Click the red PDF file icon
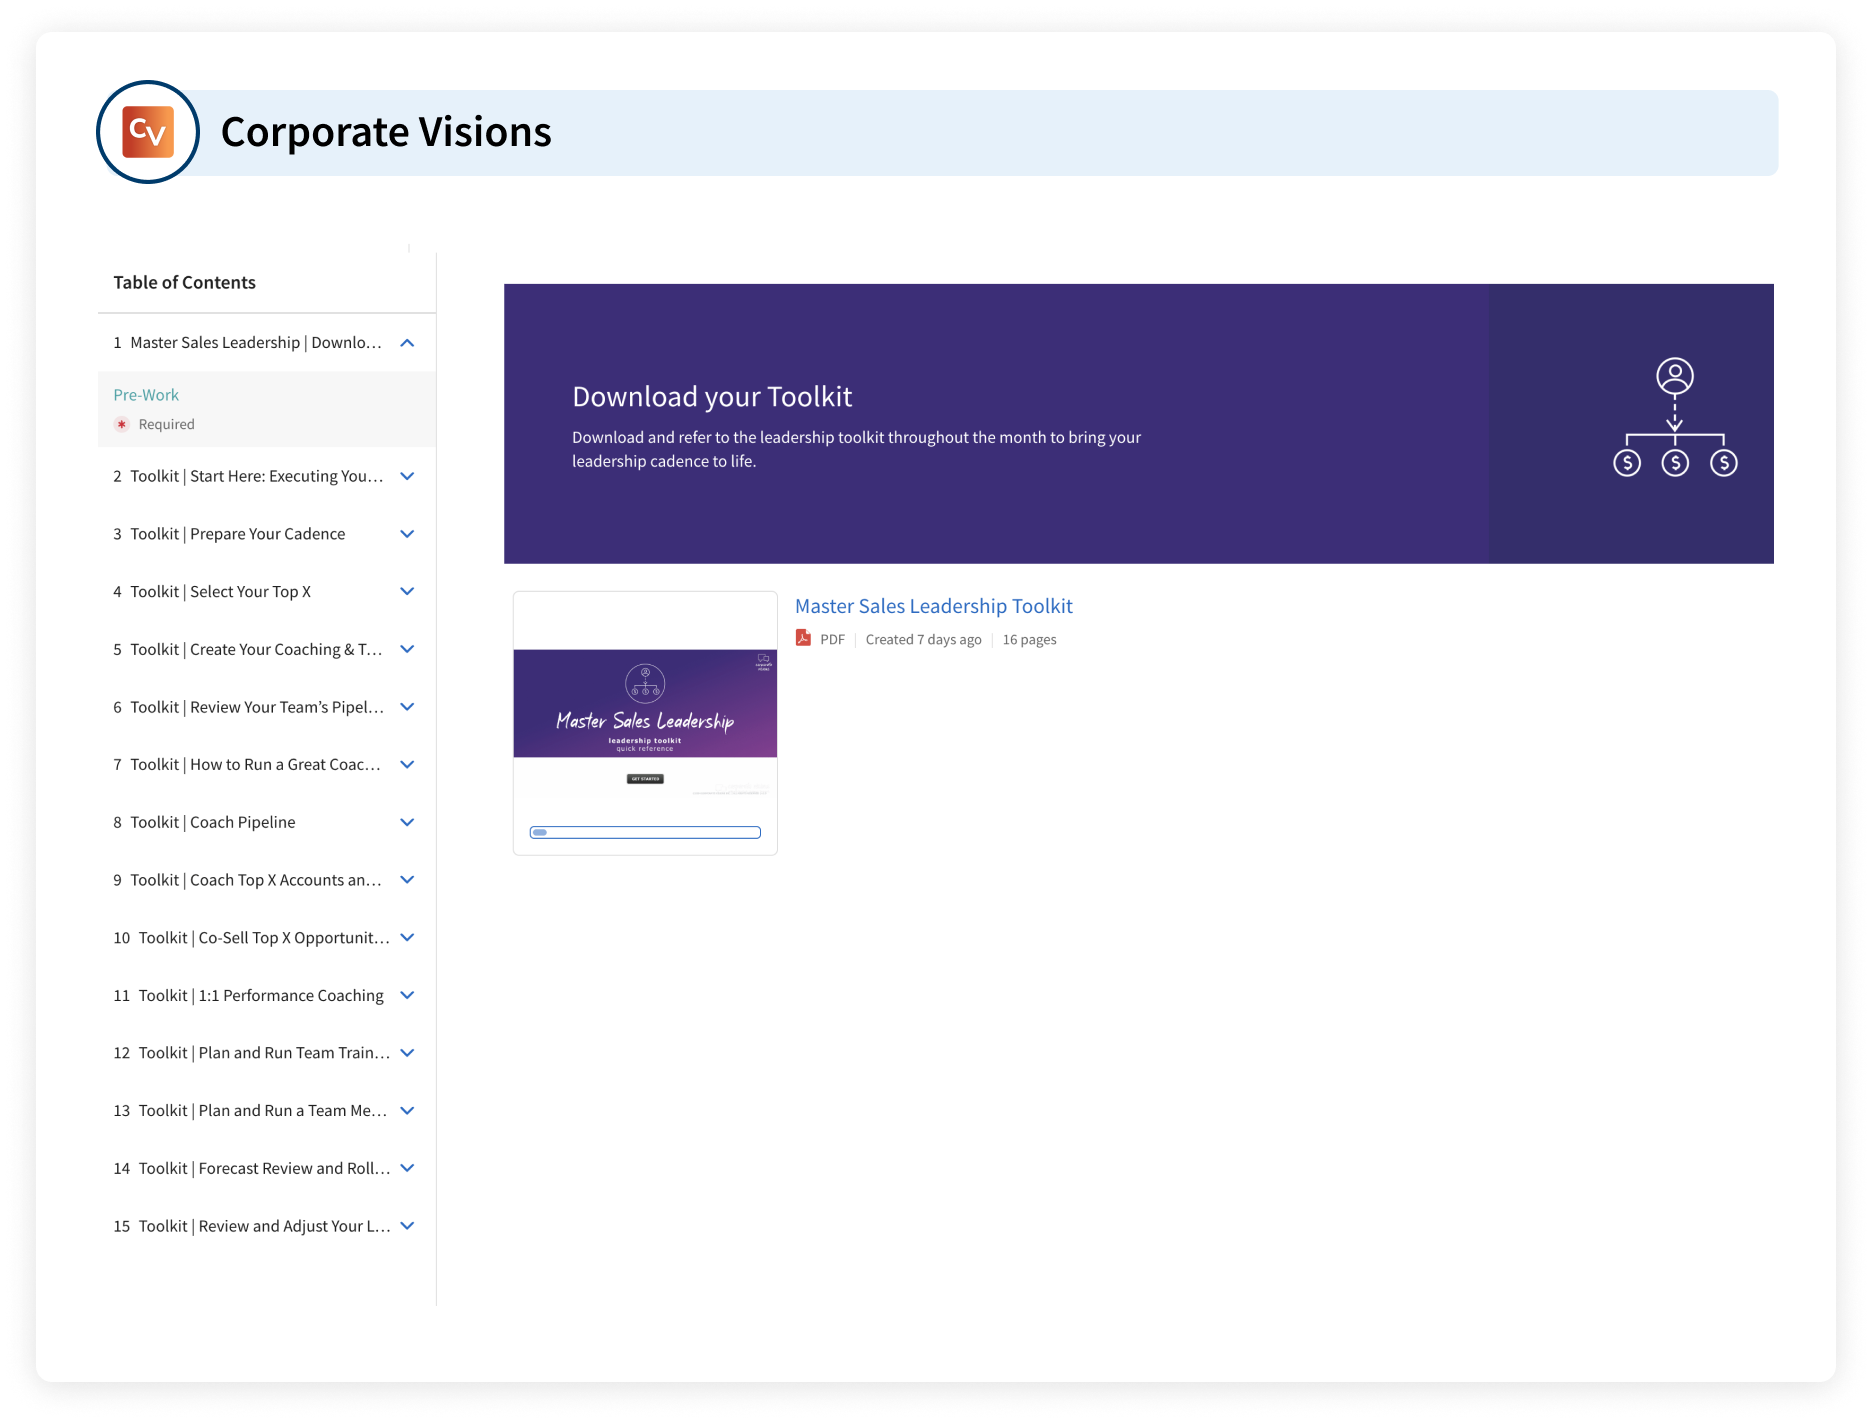Screen dimensions: 1872x1422 click(x=803, y=638)
